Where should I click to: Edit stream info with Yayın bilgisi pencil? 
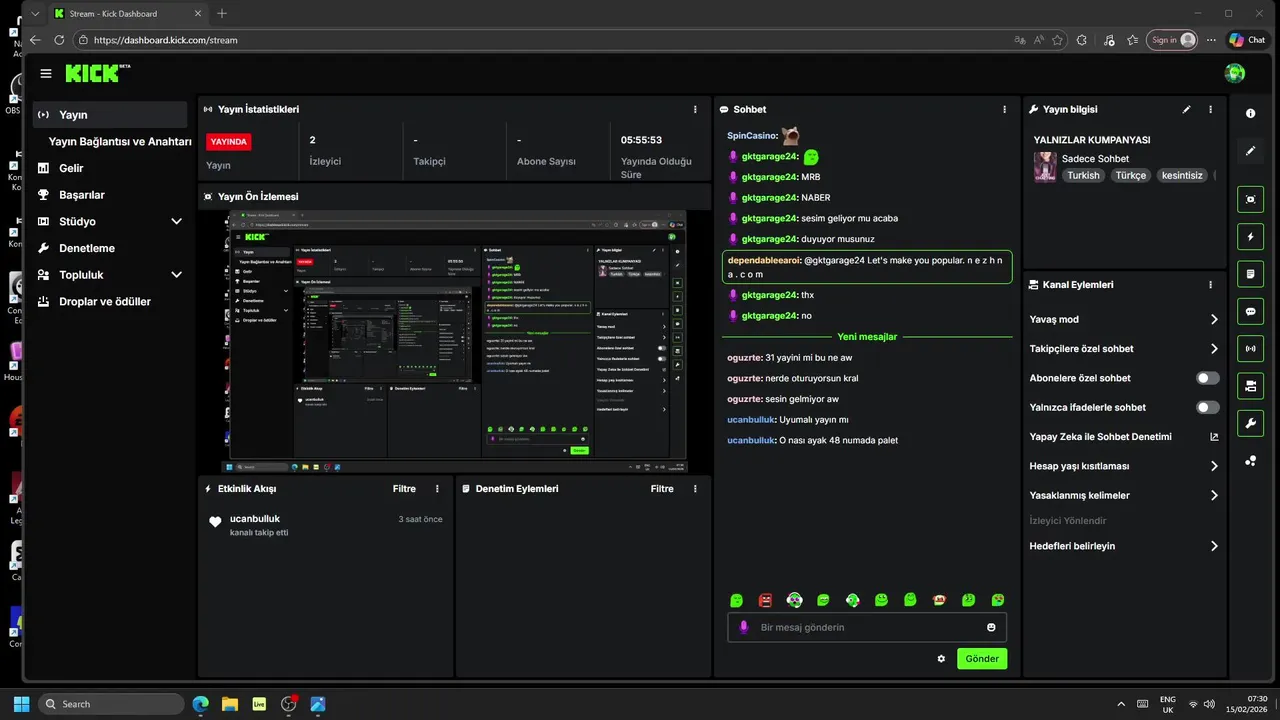point(1187,109)
